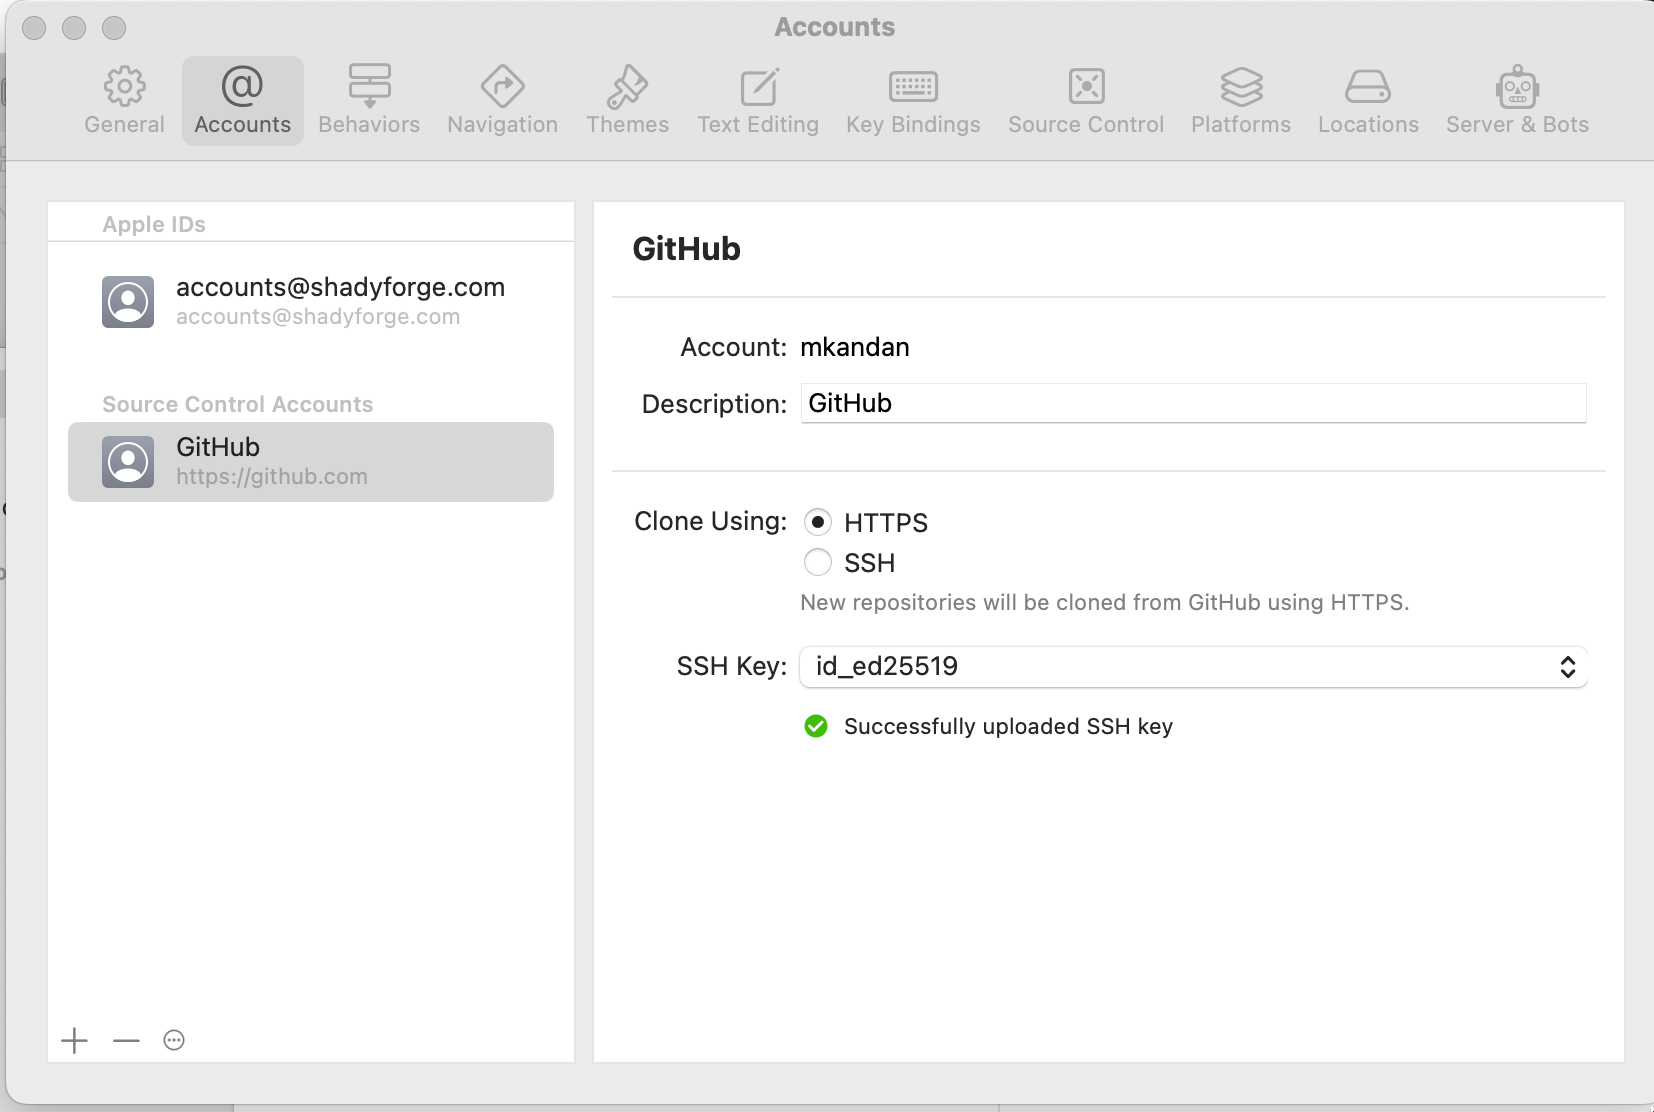Select the accounts@shadyforge.com Apple ID
Screen dimensions: 1654x1112
point(310,302)
